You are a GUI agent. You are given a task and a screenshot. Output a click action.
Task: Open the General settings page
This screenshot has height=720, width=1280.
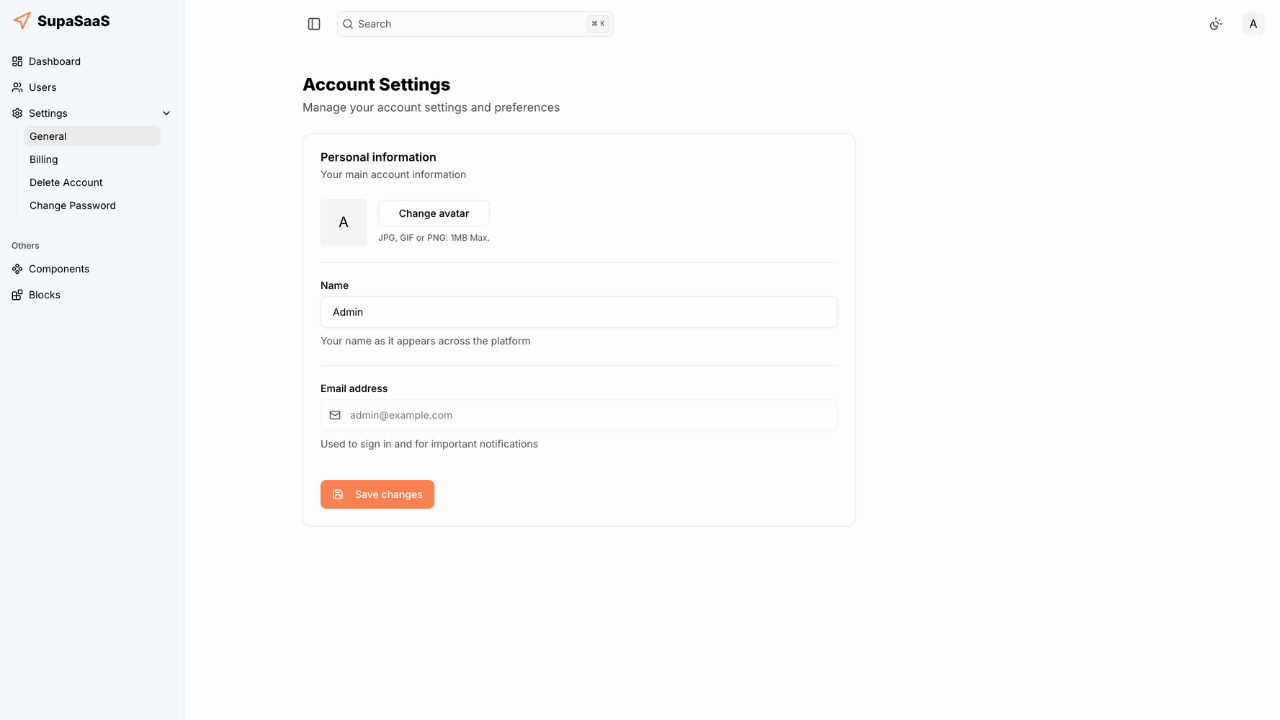[x=48, y=136]
